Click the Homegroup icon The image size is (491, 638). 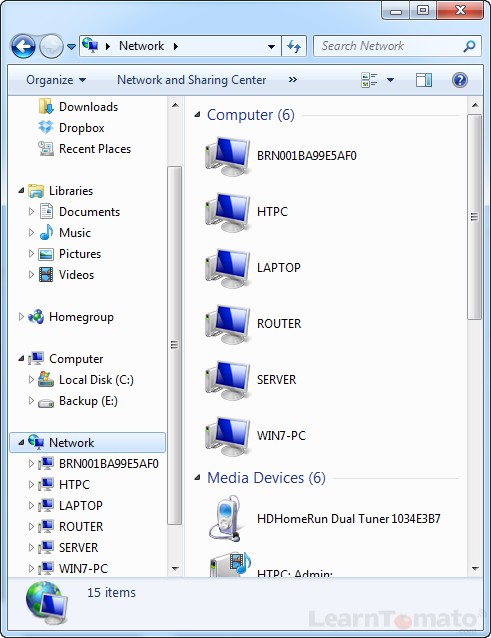click(x=36, y=317)
